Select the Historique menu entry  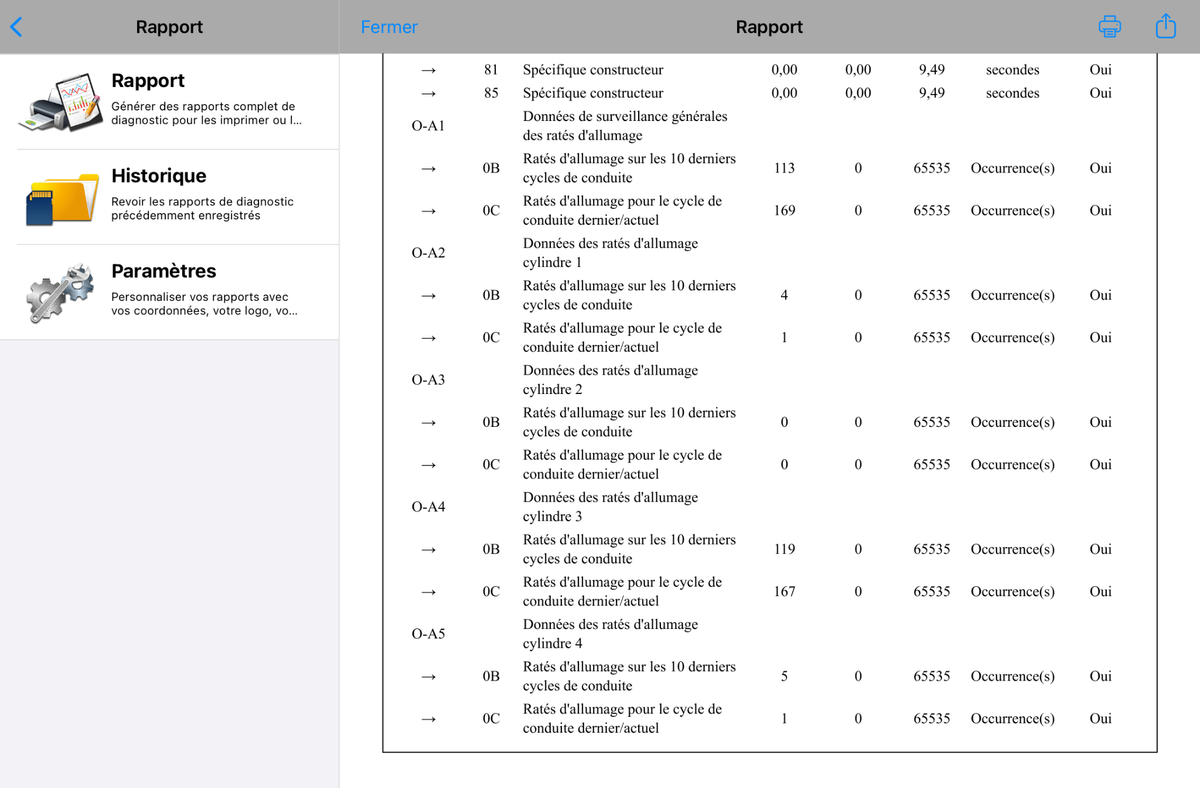coord(170,197)
